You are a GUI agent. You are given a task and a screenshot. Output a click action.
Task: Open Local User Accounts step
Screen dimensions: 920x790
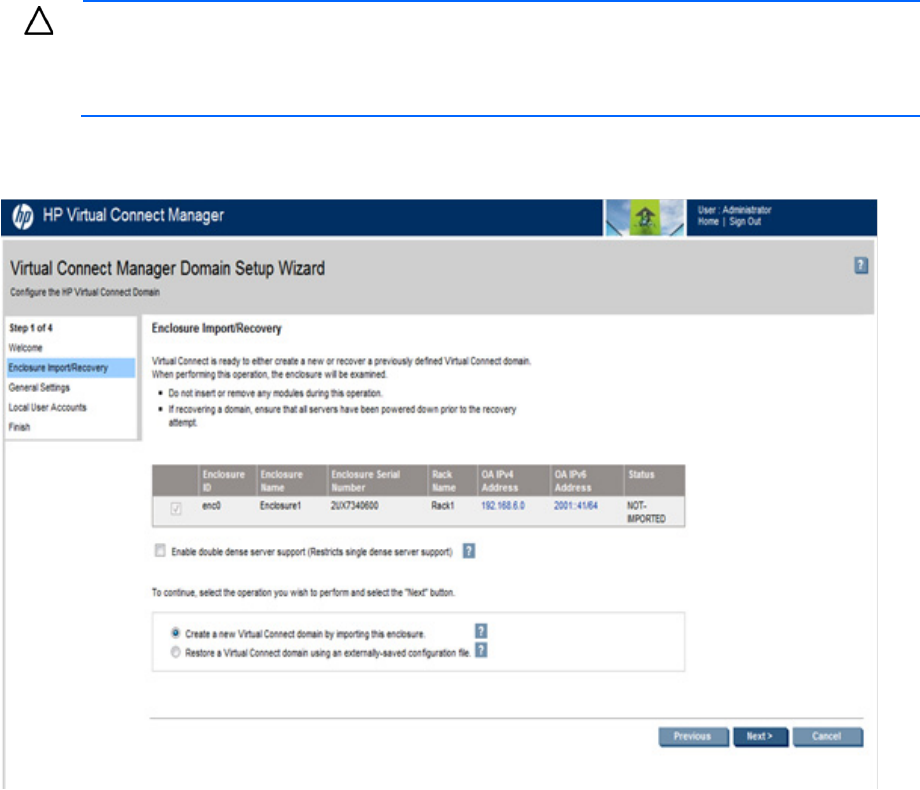(x=47, y=407)
